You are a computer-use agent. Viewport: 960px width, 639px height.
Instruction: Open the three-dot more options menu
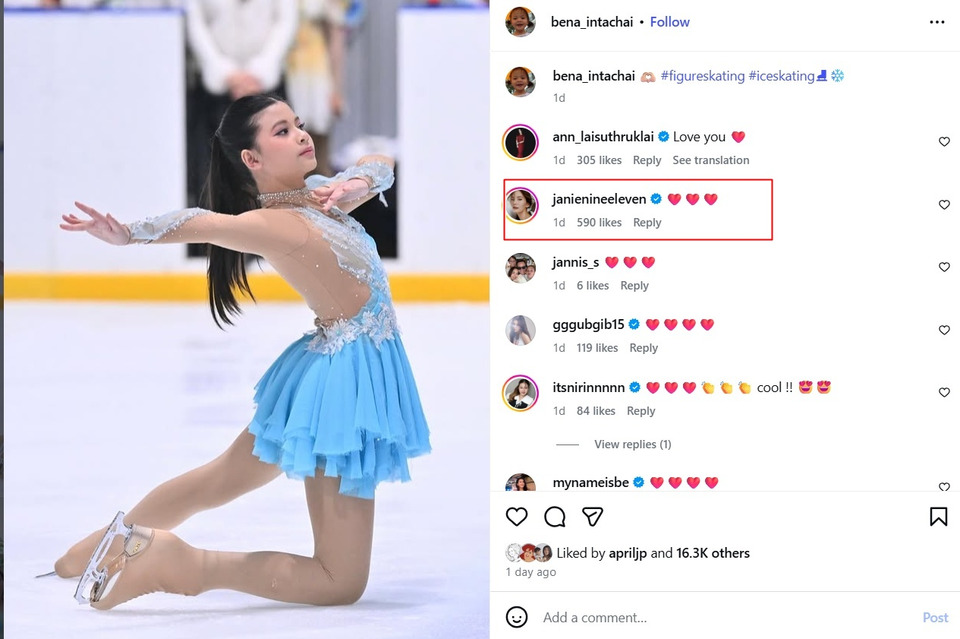tap(937, 22)
